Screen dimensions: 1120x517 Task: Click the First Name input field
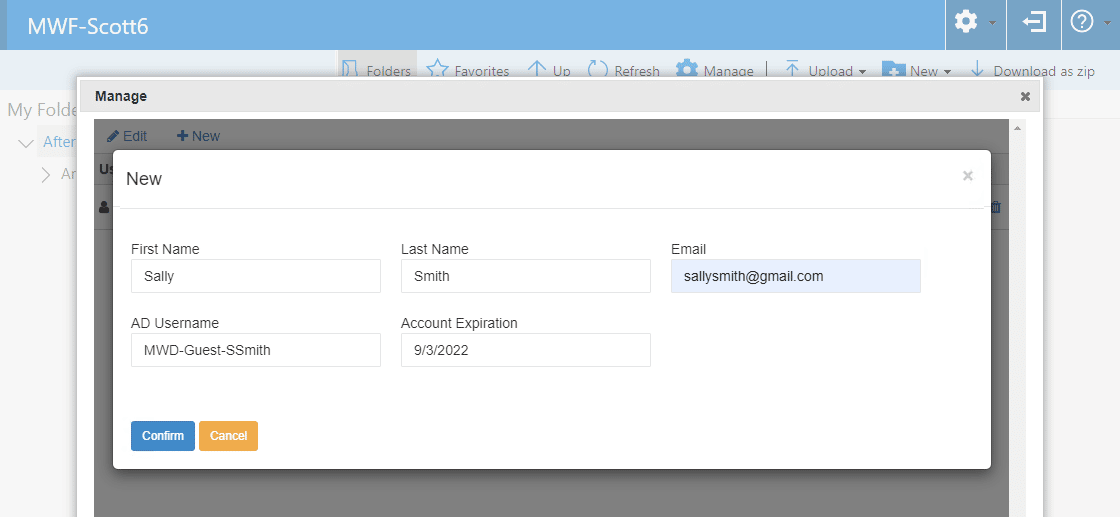(x=255, y=276)
